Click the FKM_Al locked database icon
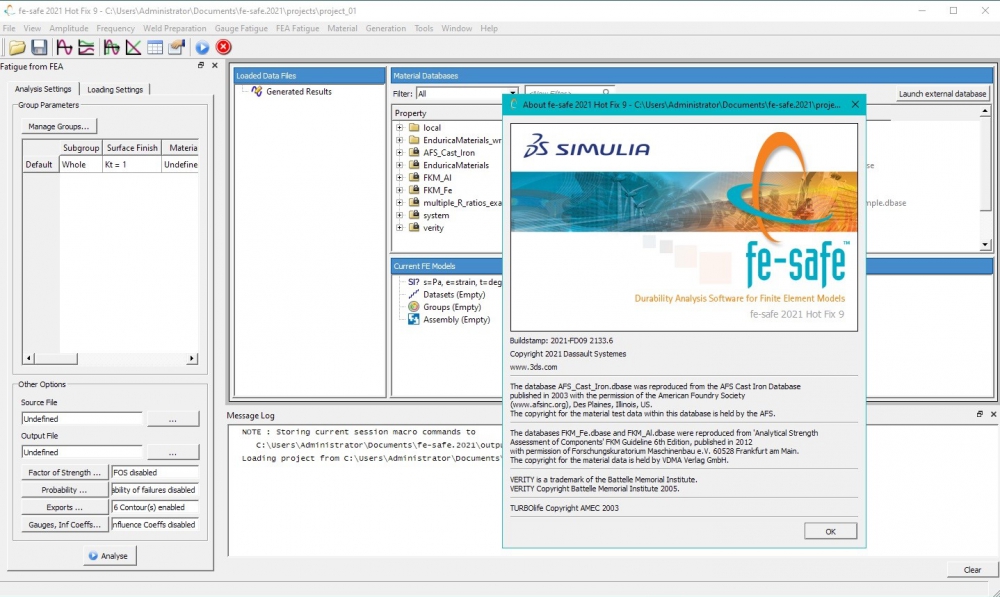This screenshot has width=1000, height=597. [414, 177]
